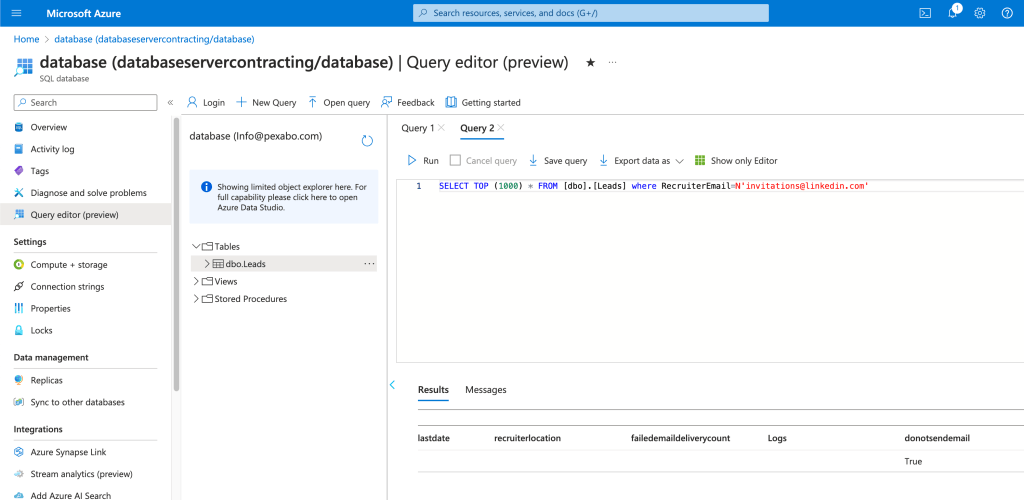Image resolution: width=1024 pixels, height=500 pixels.
Task: Switch to the Messages tab
Action: pos(486,390)
